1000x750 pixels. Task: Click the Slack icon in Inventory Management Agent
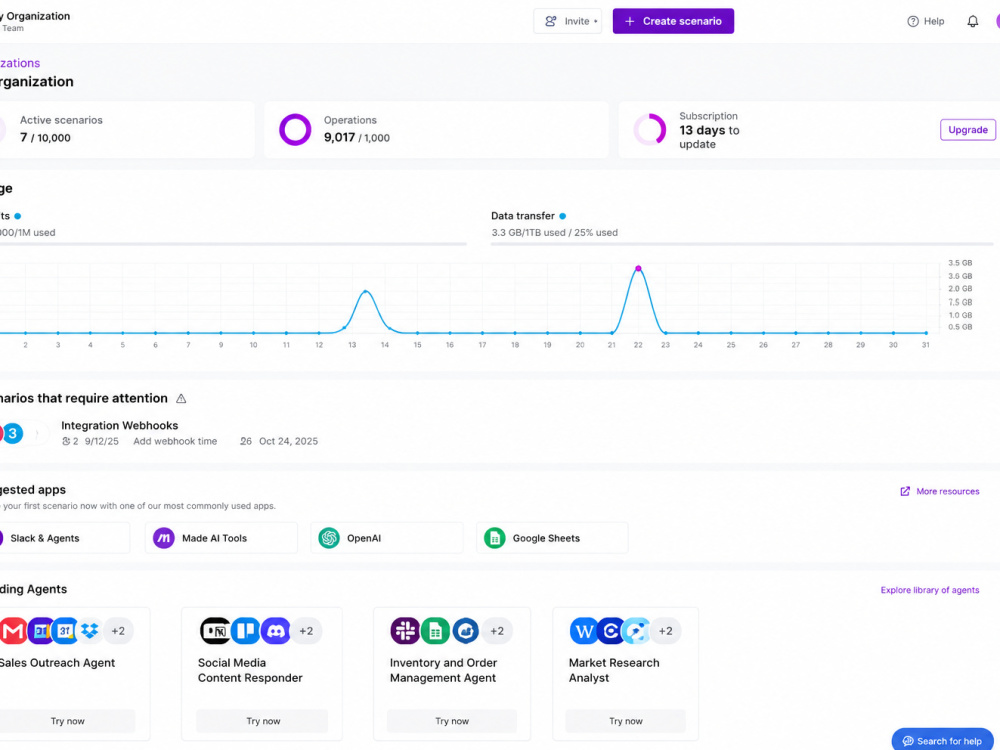[x=405, y=631]
